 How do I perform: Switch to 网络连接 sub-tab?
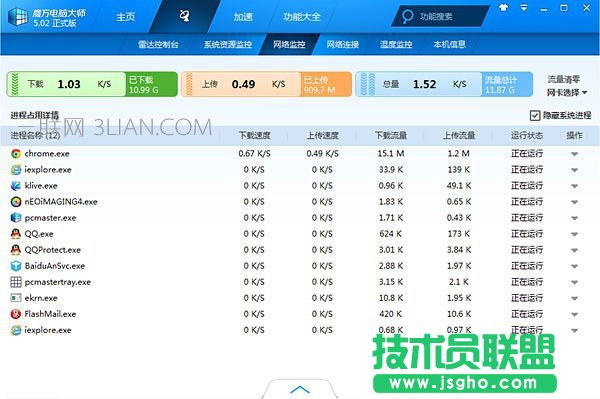[x=342, y=44]
